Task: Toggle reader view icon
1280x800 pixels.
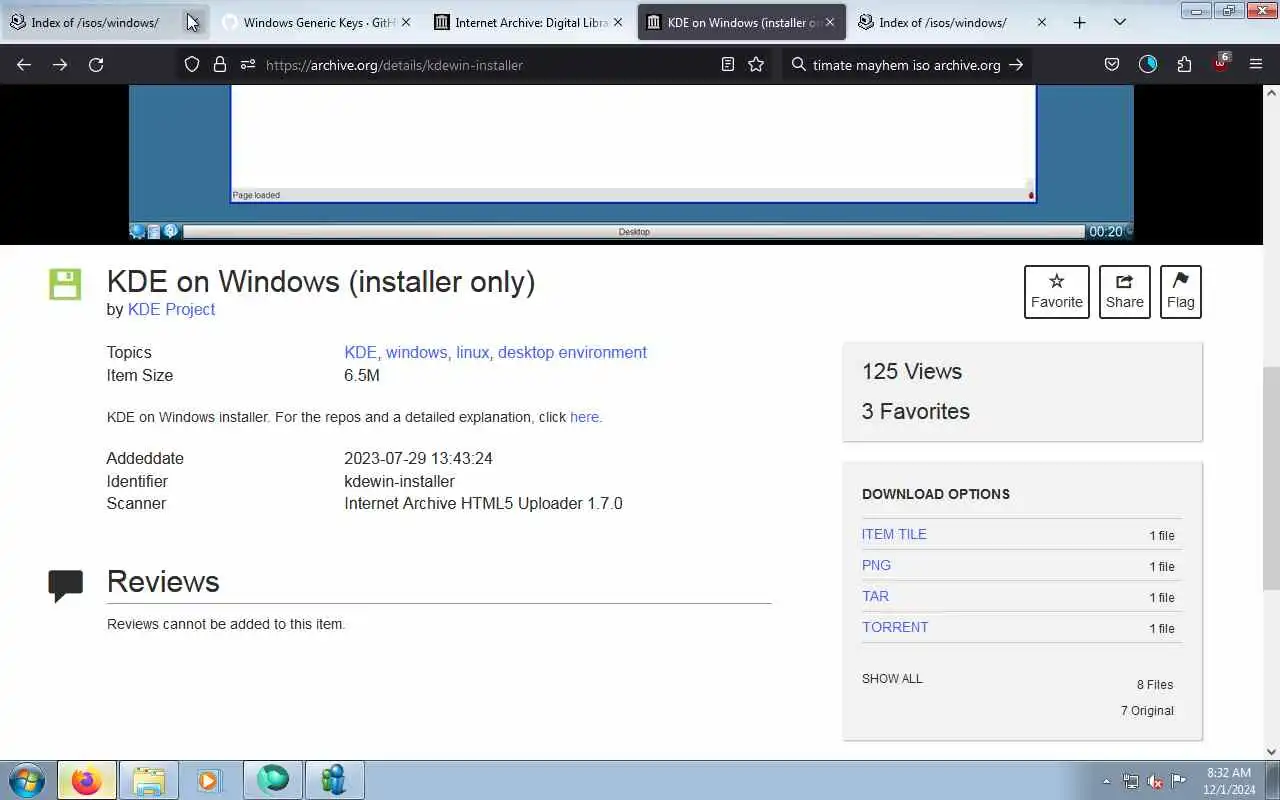Action: tap(728, 64)
